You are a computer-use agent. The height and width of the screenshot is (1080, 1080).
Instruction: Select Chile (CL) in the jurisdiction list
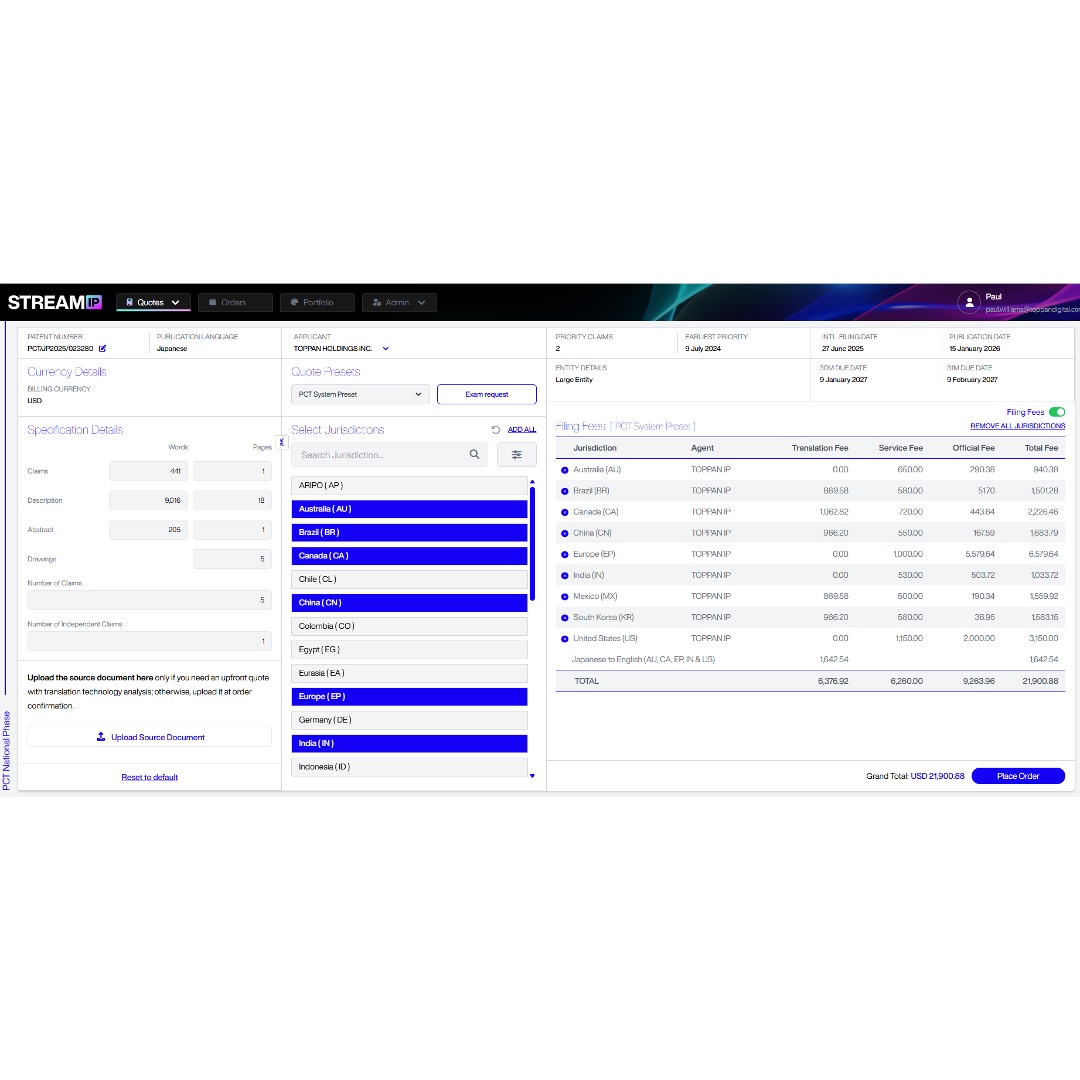409,579
